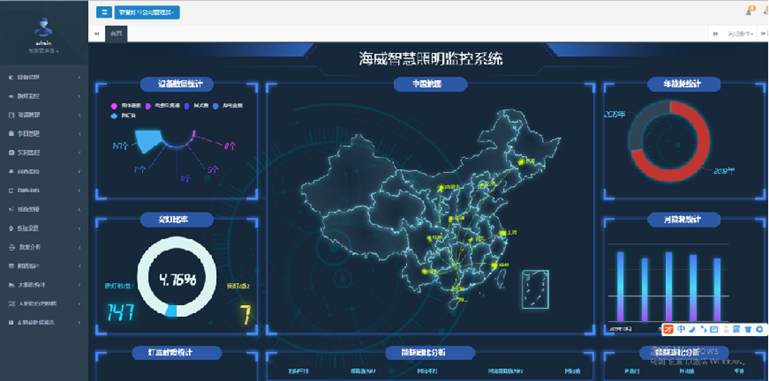Click the icon beside 数据分析 in sidebar
Screen dimensions: 769x381
11,247
